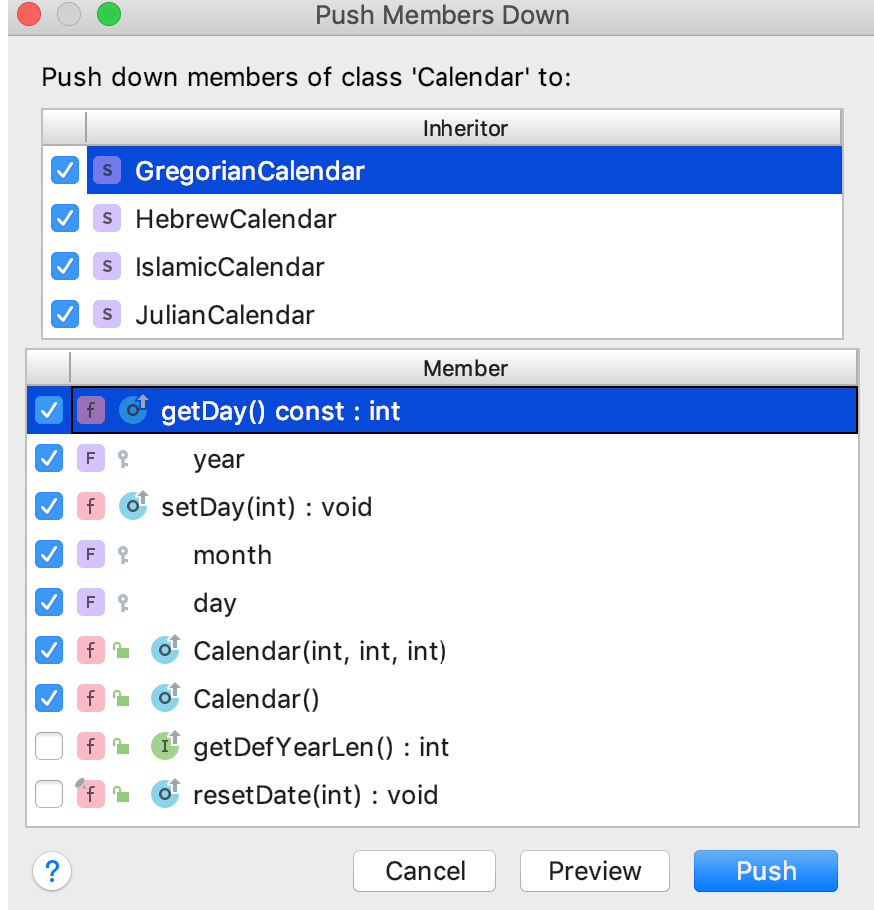
Task: Click the abstract method icon beside getDefYearLen()
Action: pyautogui.click(x=165, y=746)
